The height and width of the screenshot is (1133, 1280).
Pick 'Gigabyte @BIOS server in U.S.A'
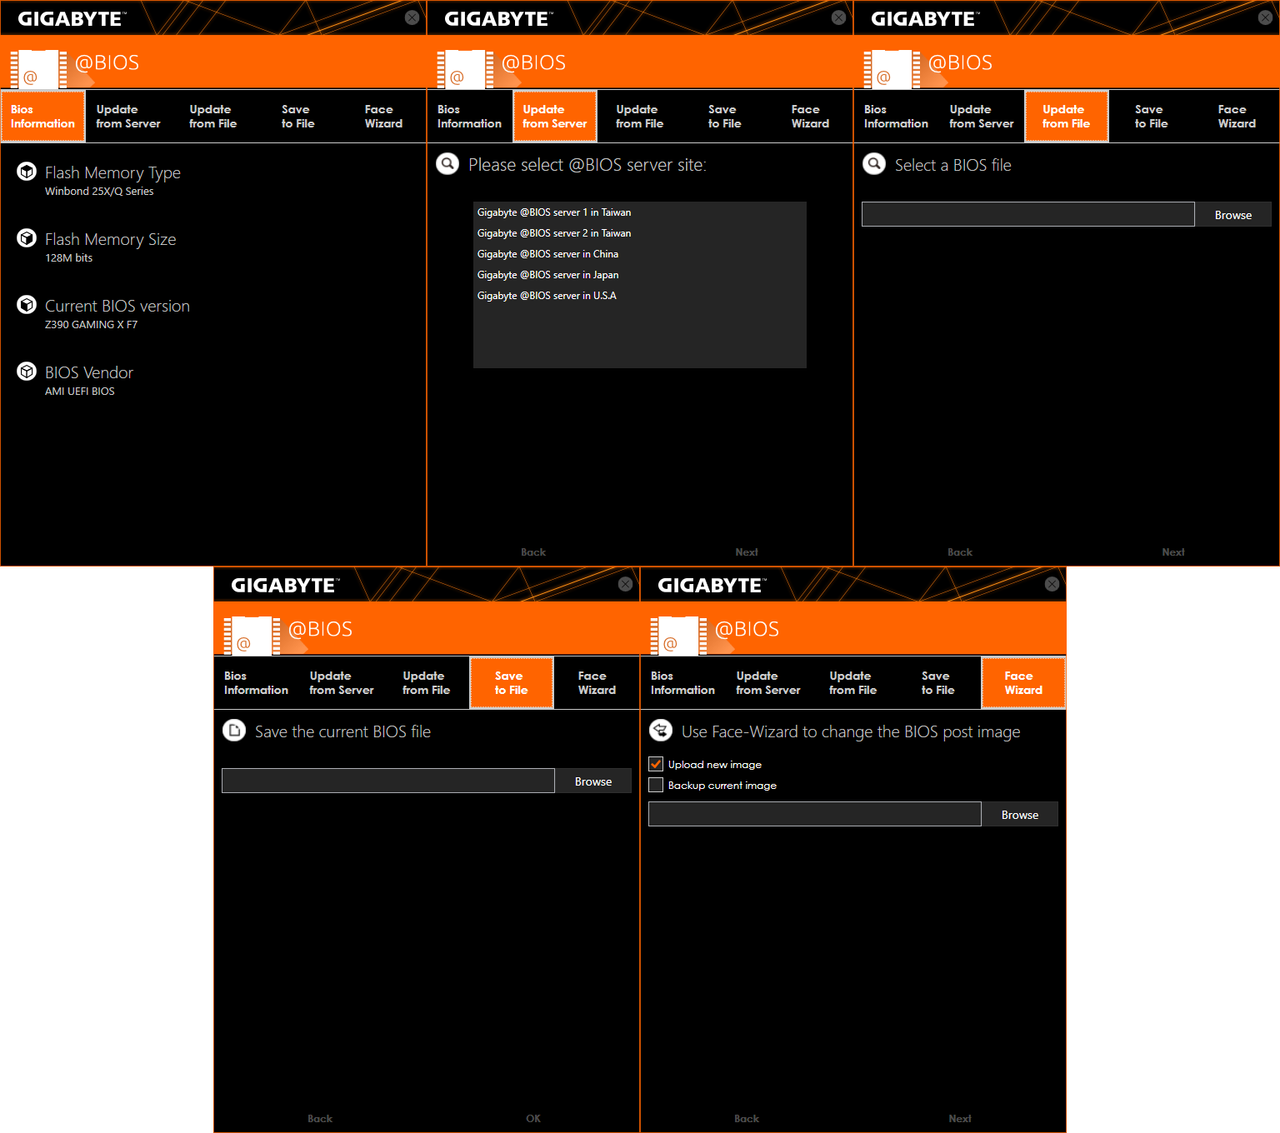pyautogui.click(x=640, y=296)
